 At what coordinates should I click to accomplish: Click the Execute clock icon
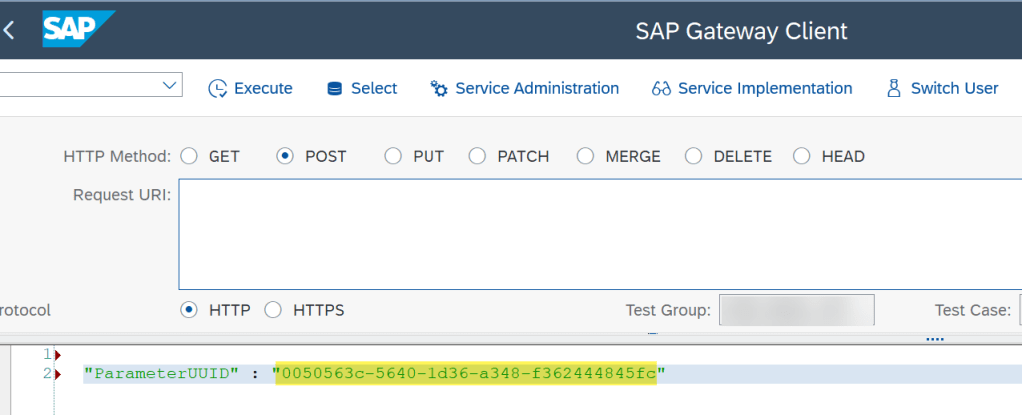point(217,89)
